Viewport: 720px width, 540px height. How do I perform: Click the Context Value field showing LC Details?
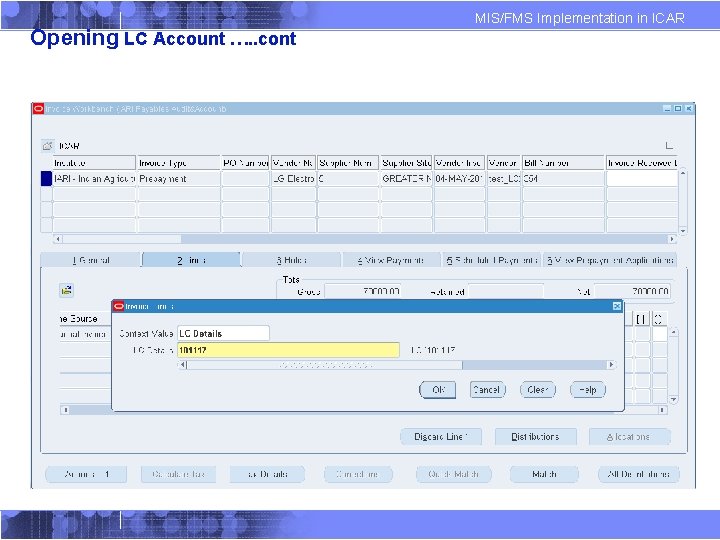pos(223,333)
